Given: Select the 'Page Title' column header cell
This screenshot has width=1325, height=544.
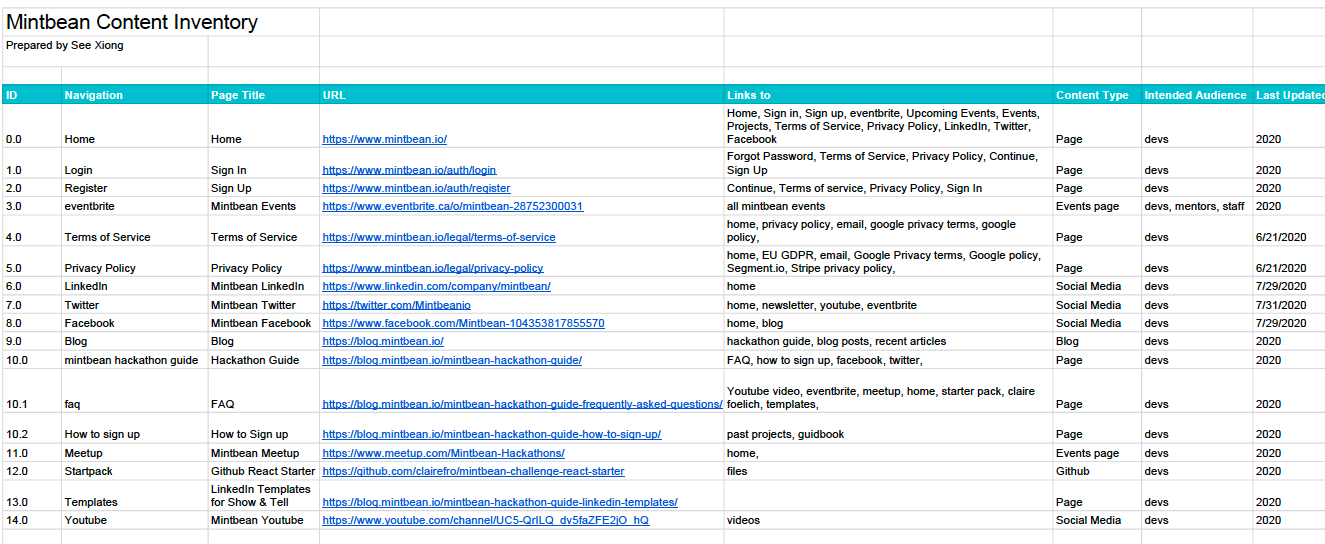Looking at the screenshot, I should pyautogui.click(x=264, y=95).
